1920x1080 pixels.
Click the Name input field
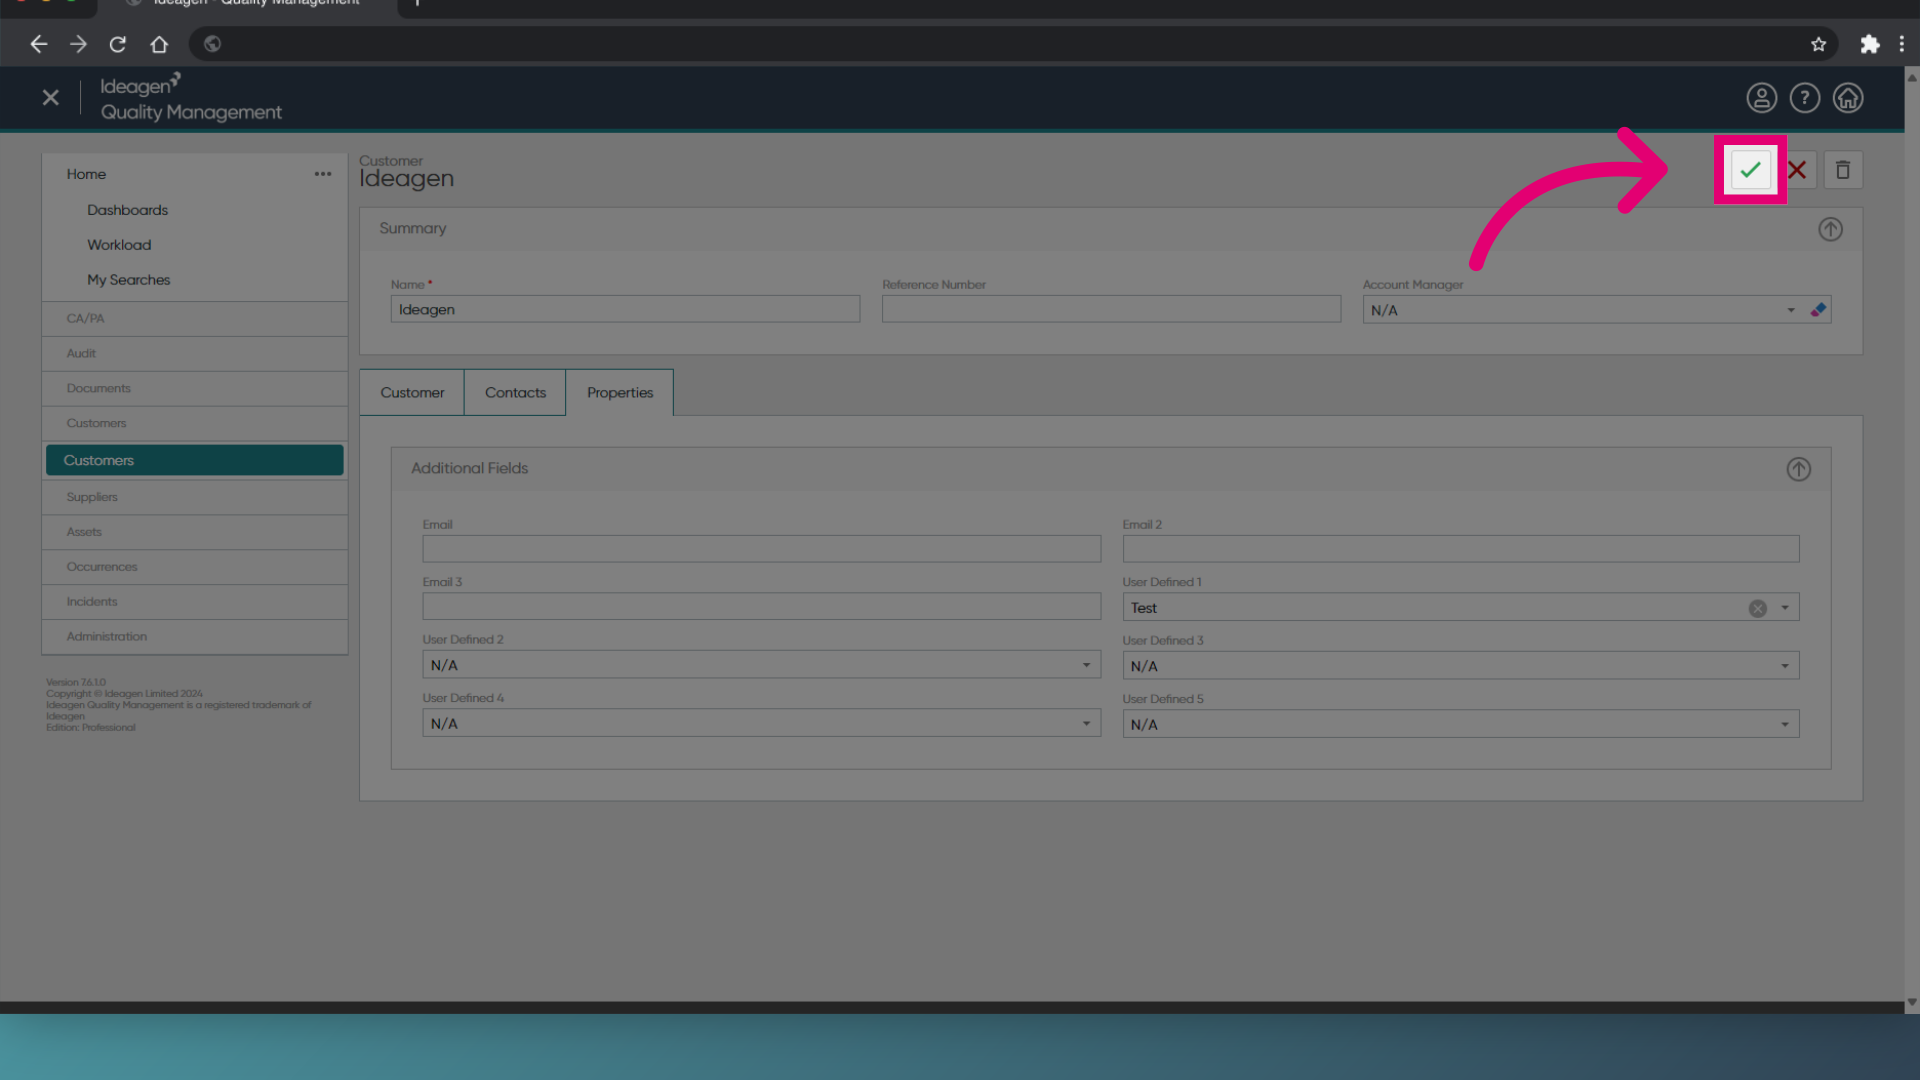[625, 309]
